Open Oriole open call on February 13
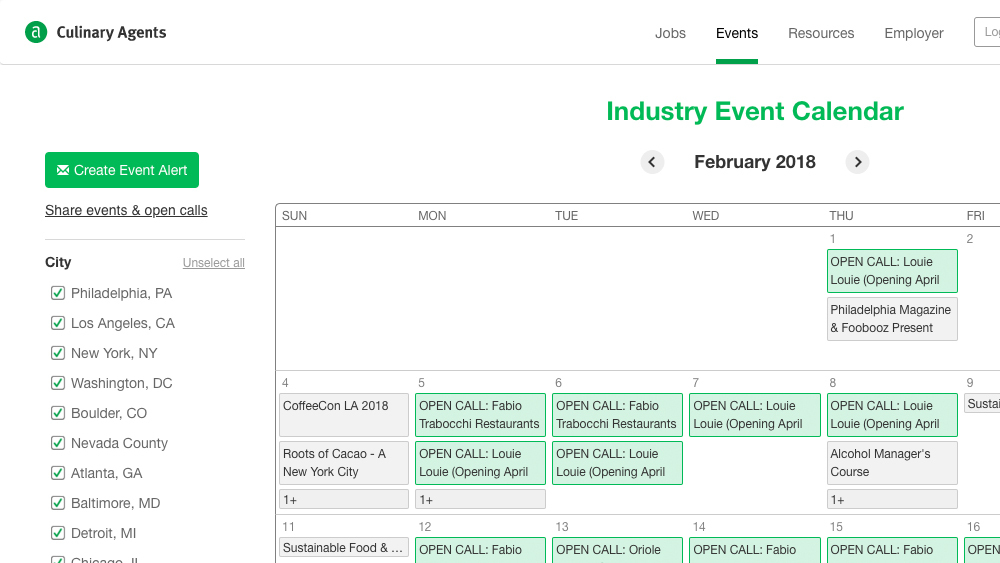This screenshot has width=1000, height=563. coord(617,550)
